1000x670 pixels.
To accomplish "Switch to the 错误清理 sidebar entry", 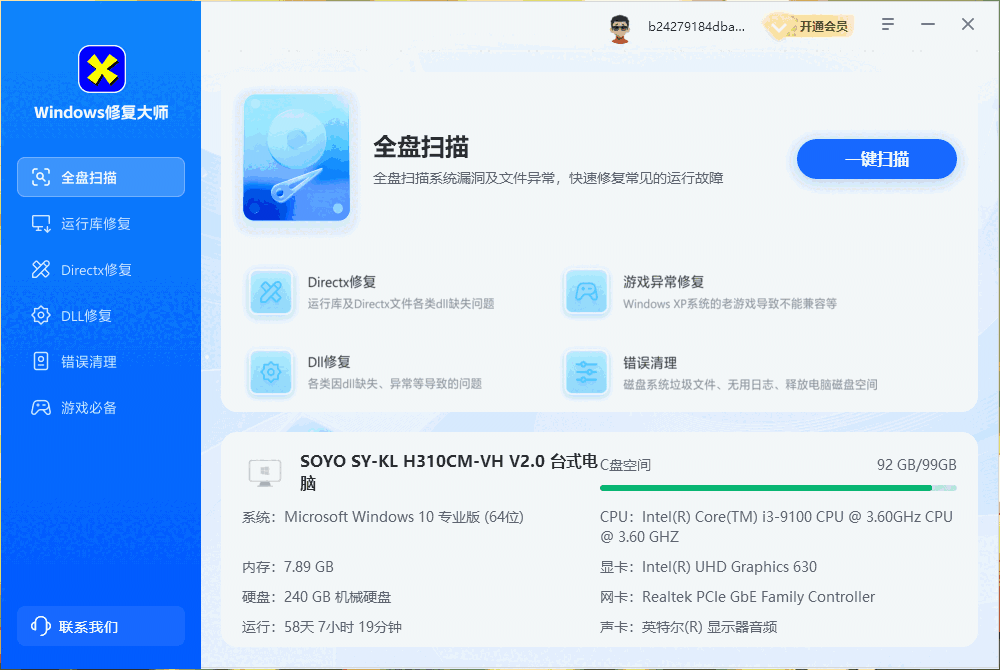I will 100,361.
